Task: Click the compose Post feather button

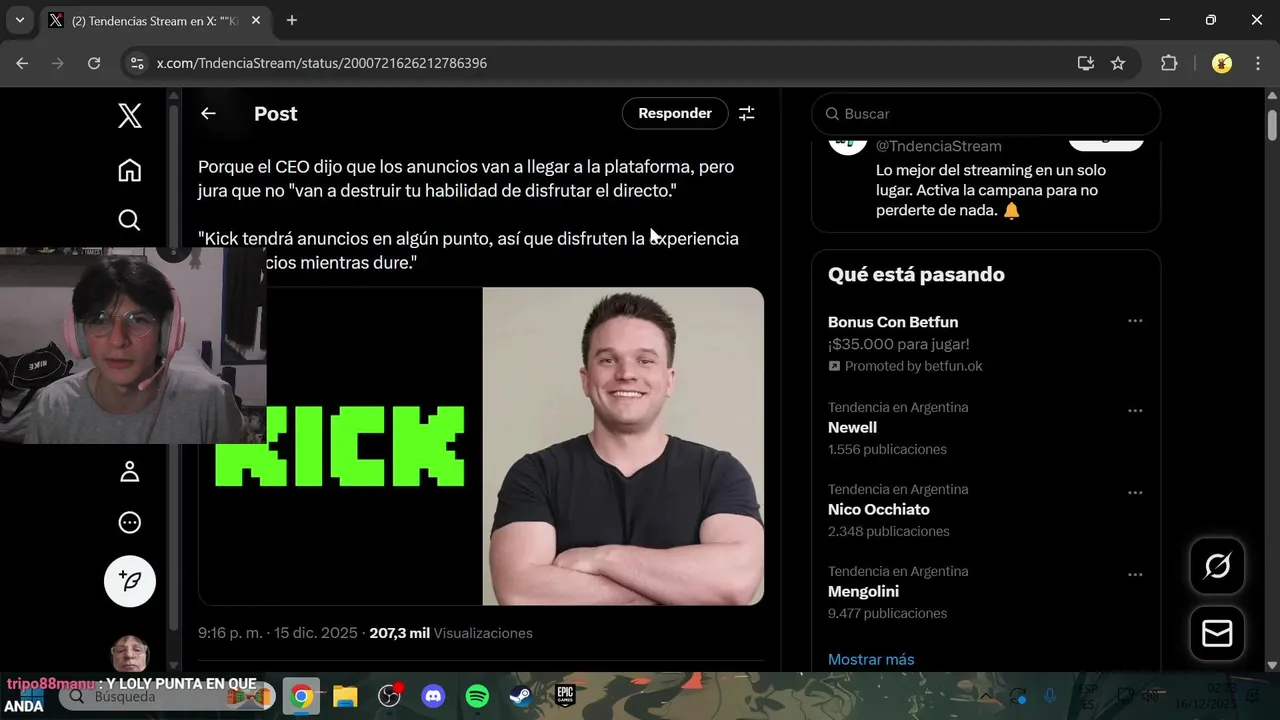Action: 130,581
